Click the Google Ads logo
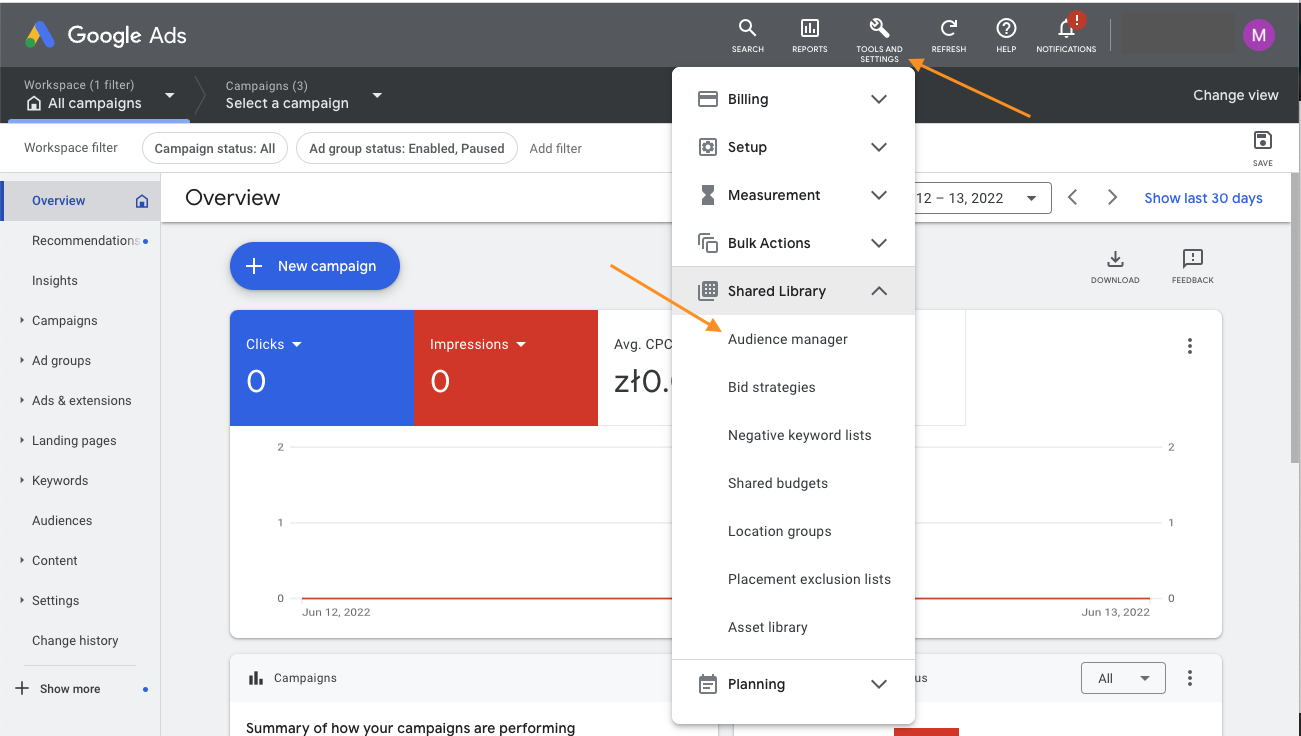 pos(106,35)
